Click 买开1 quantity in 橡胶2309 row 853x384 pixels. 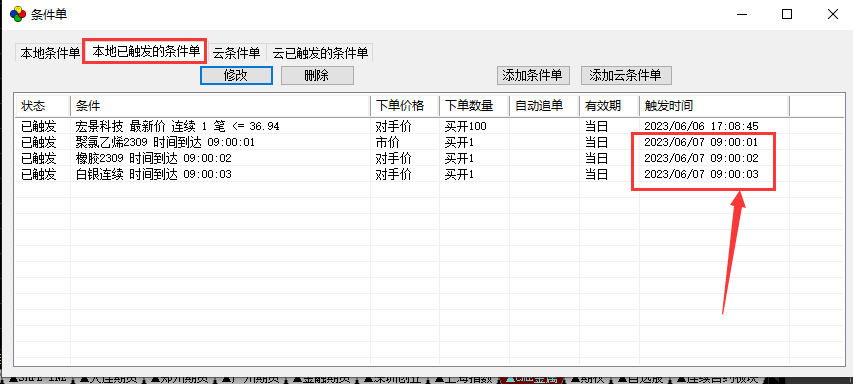459,159
